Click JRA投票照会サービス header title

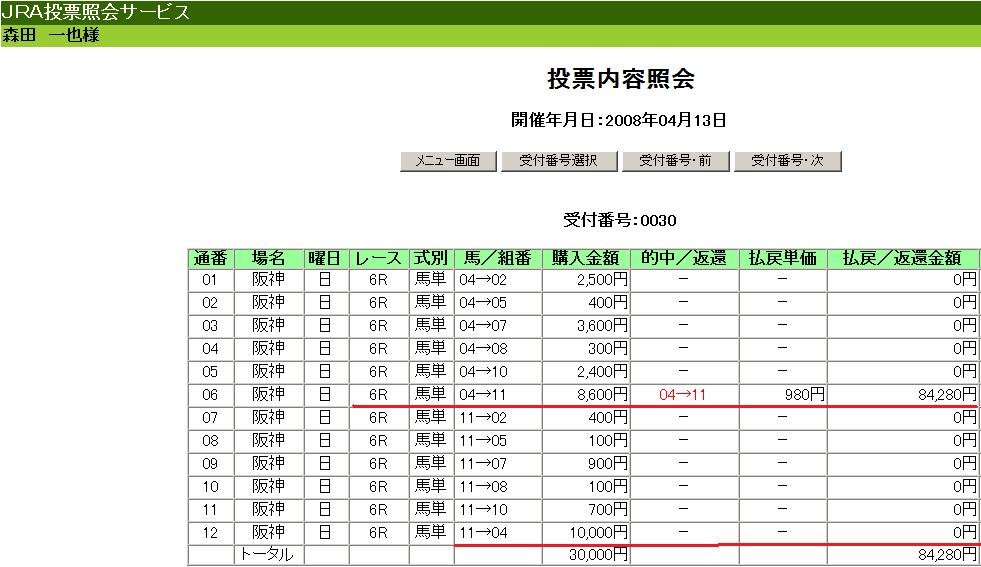pyautogui.click(x=96, y=12)
